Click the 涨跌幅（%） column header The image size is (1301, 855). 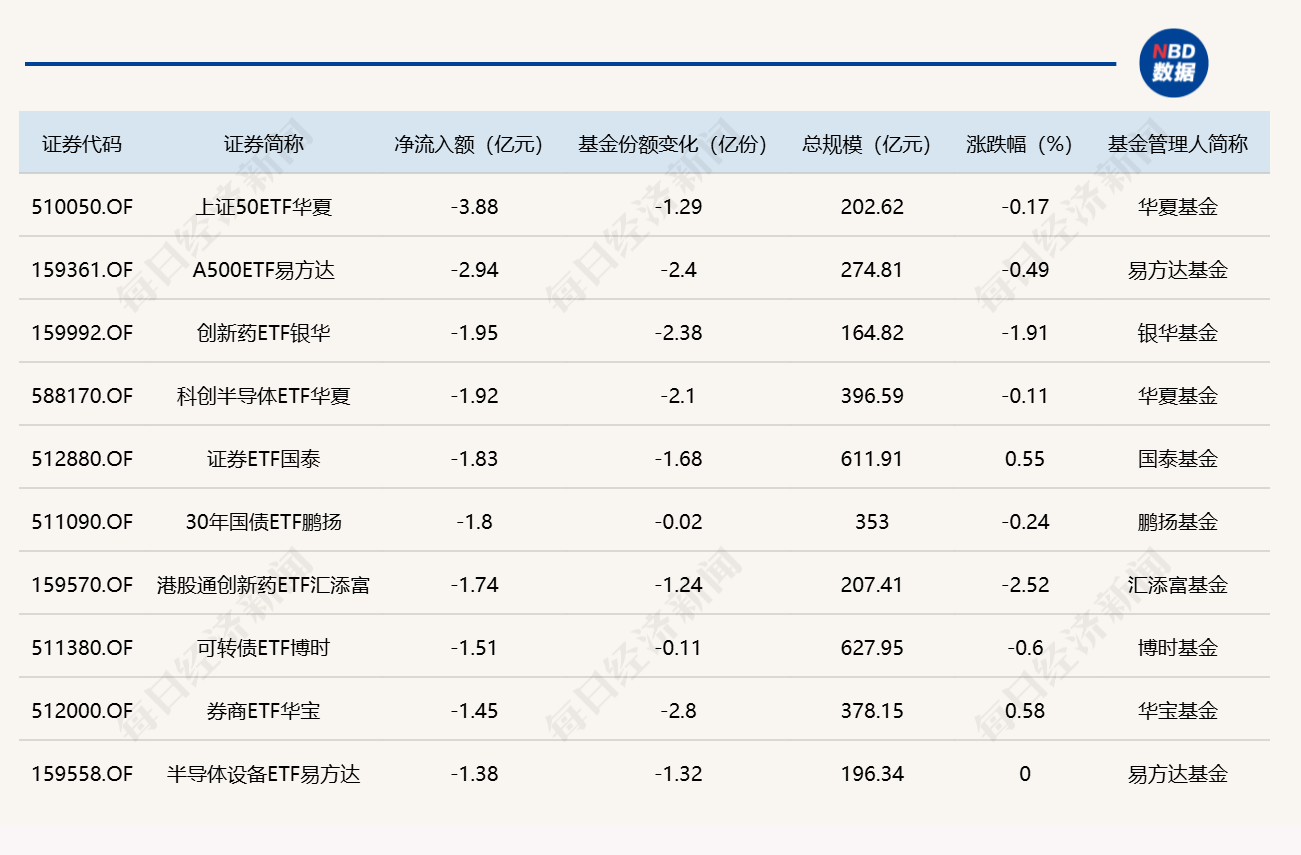tap(1020, 144)
